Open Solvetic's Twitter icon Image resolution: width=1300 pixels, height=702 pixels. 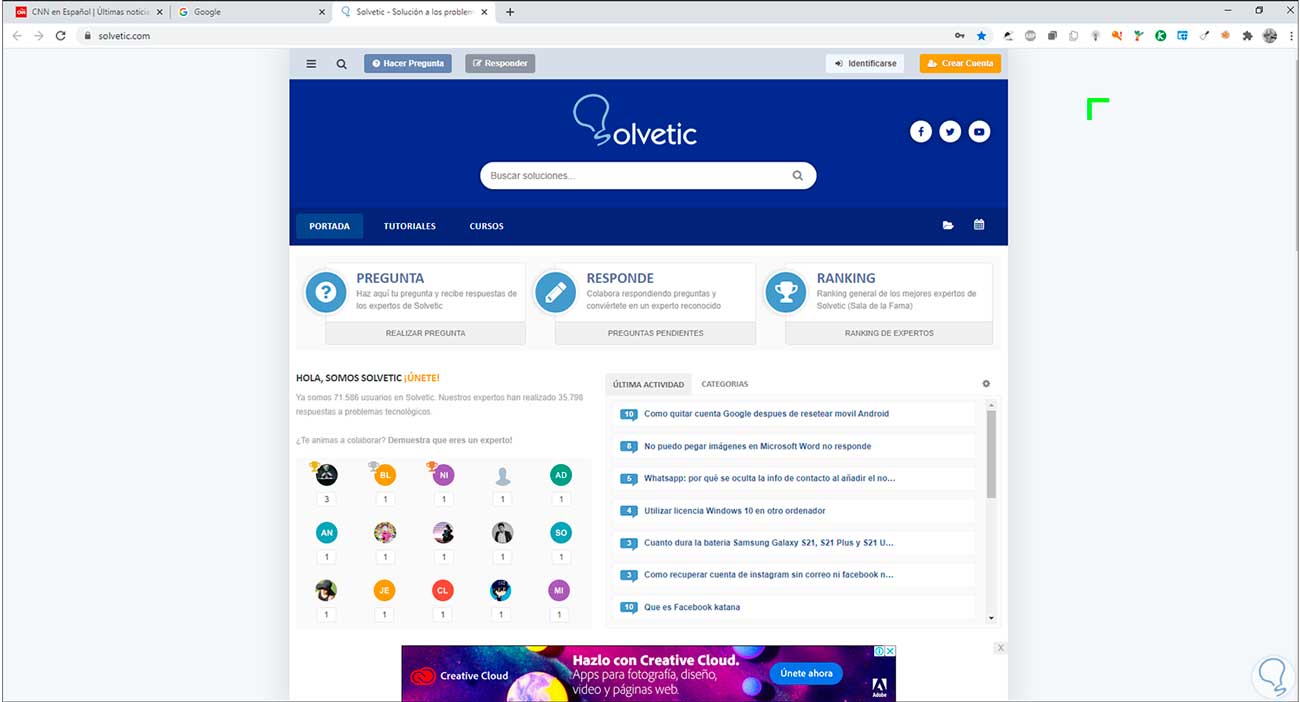click(949, 131)
